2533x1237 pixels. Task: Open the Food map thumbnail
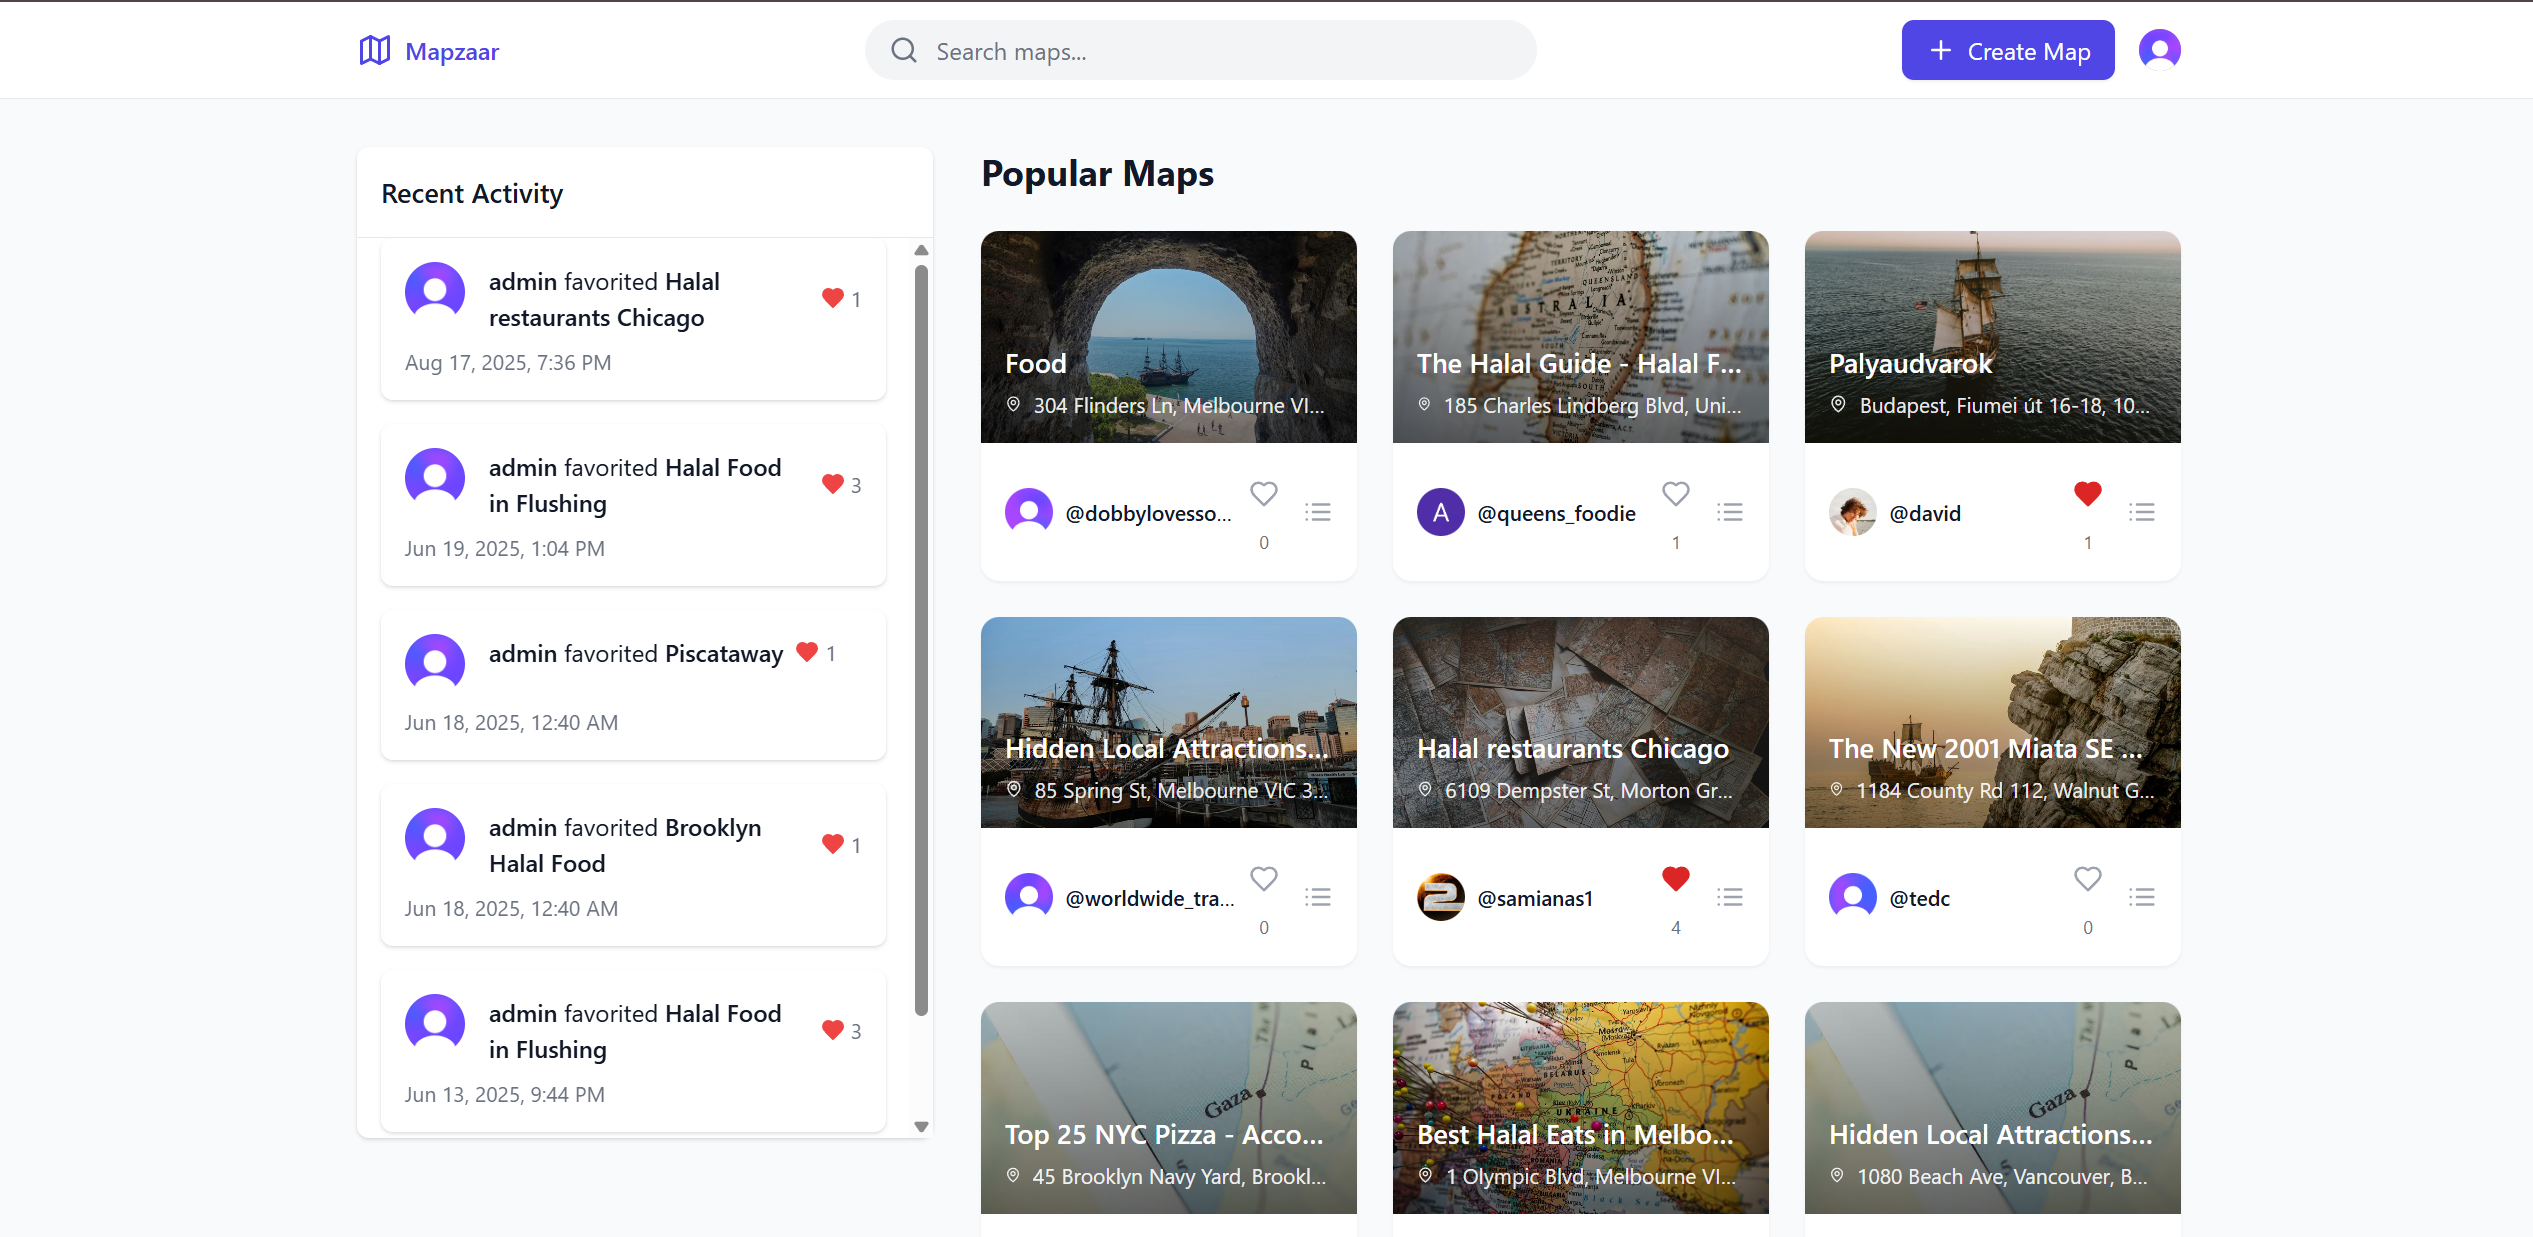(x=1169, y=337)
